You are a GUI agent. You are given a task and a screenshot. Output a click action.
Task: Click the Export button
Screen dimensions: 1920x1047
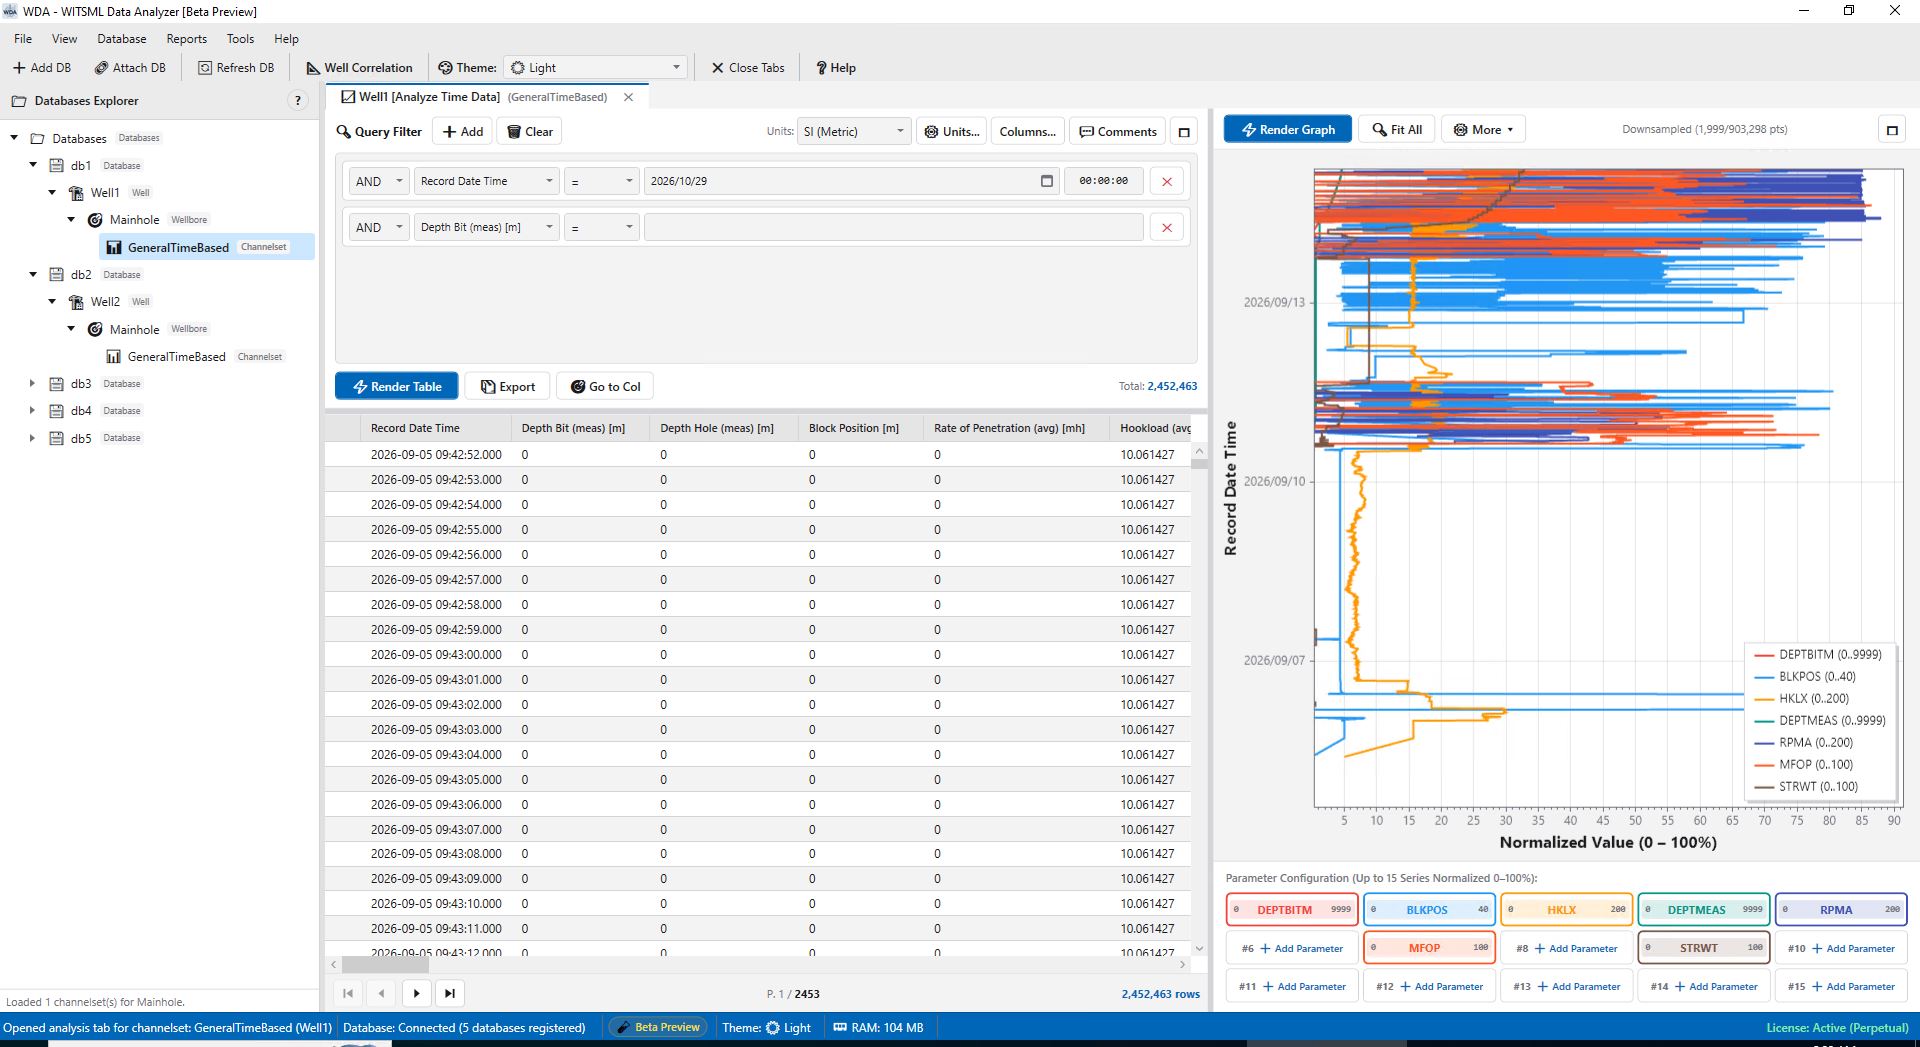tap(507, 387)
